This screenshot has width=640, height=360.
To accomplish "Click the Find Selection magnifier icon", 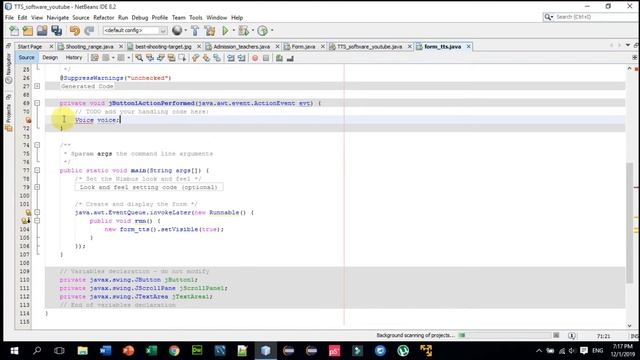I will tap(139, 58).
